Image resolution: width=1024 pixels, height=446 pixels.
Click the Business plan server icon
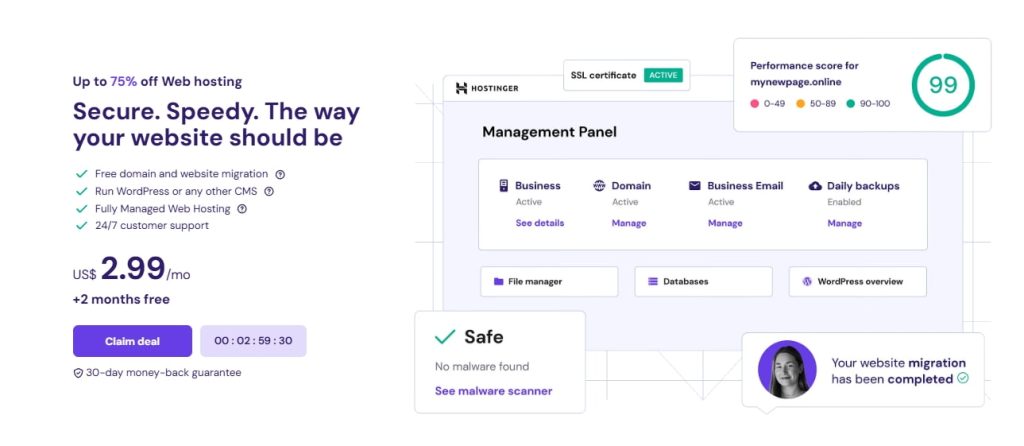[x=504, y=185]
